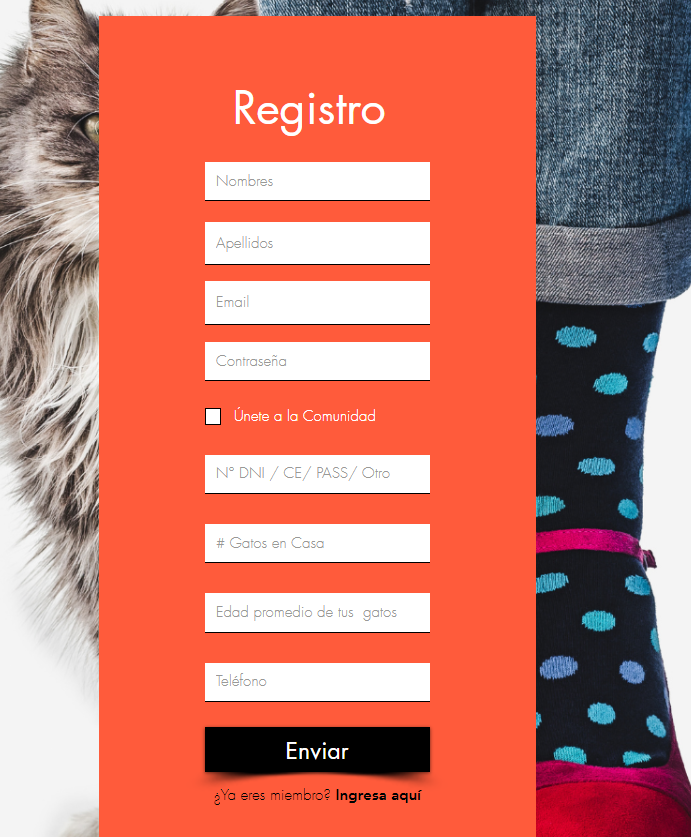The width and height of the screenshot is (691, 837).
Task: Click the Contraseña password field
Action: click(x=317, y=361)
